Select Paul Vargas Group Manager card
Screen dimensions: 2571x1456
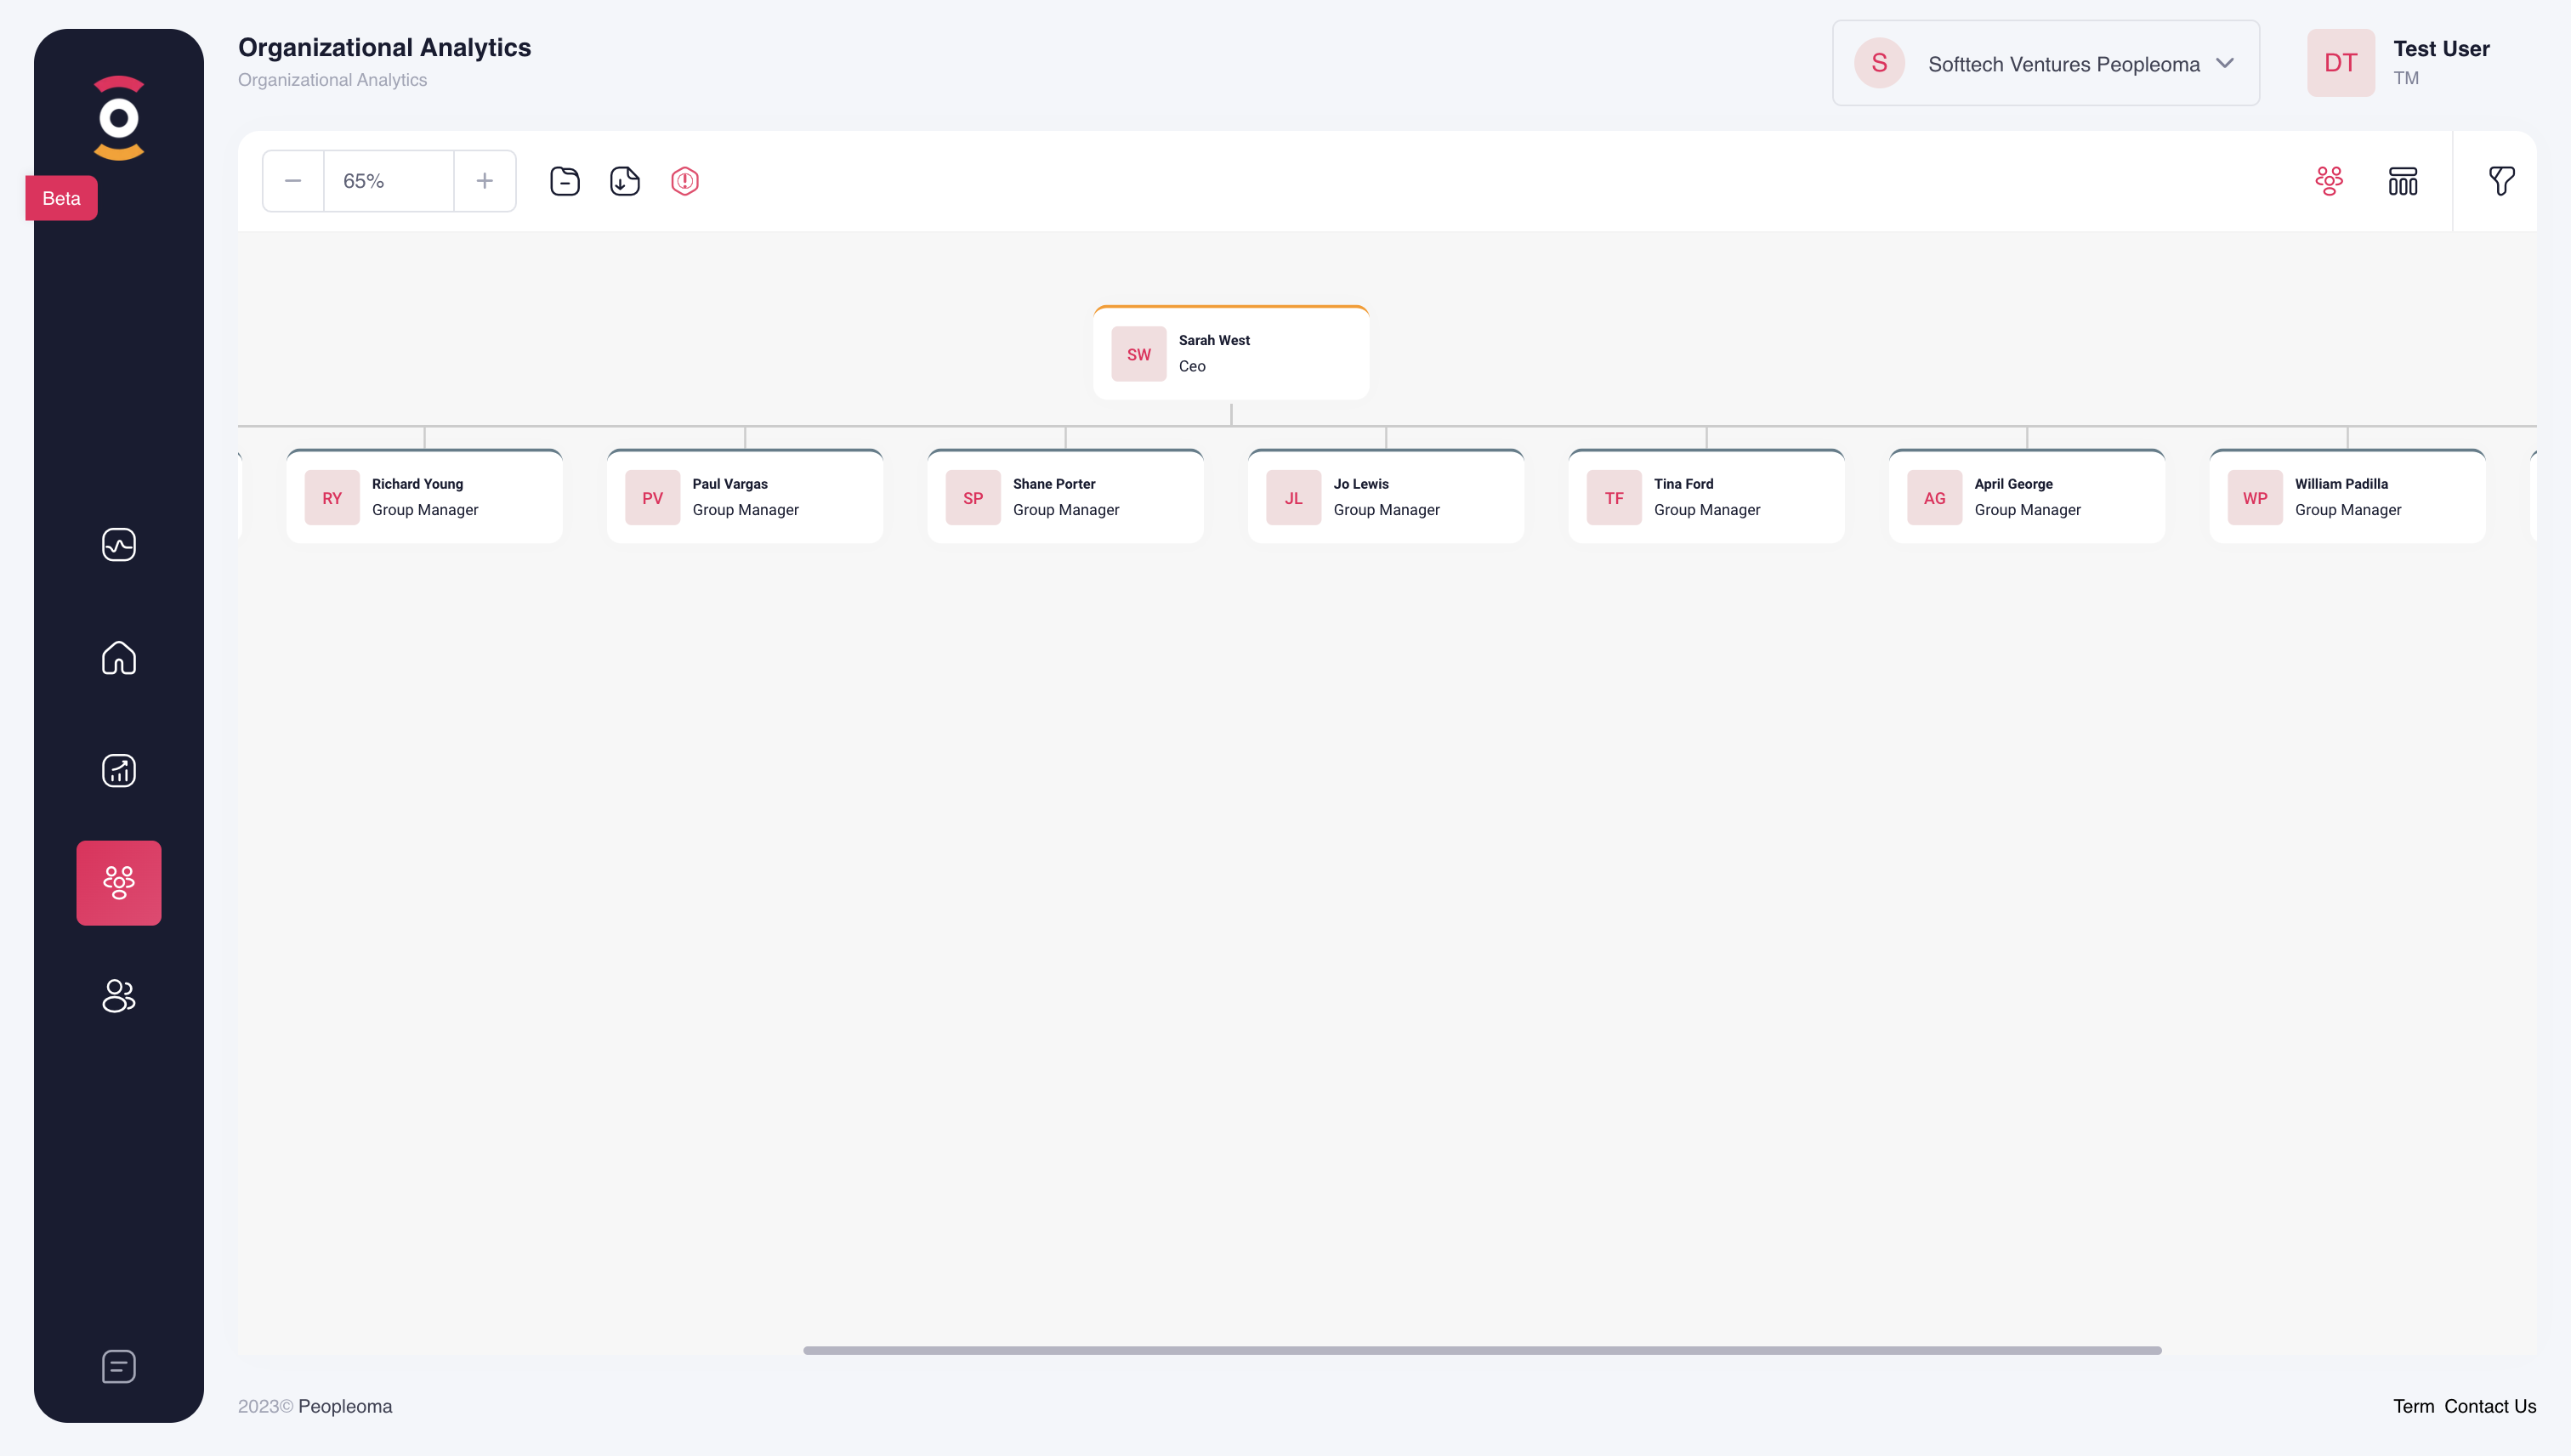pos(745,496)
